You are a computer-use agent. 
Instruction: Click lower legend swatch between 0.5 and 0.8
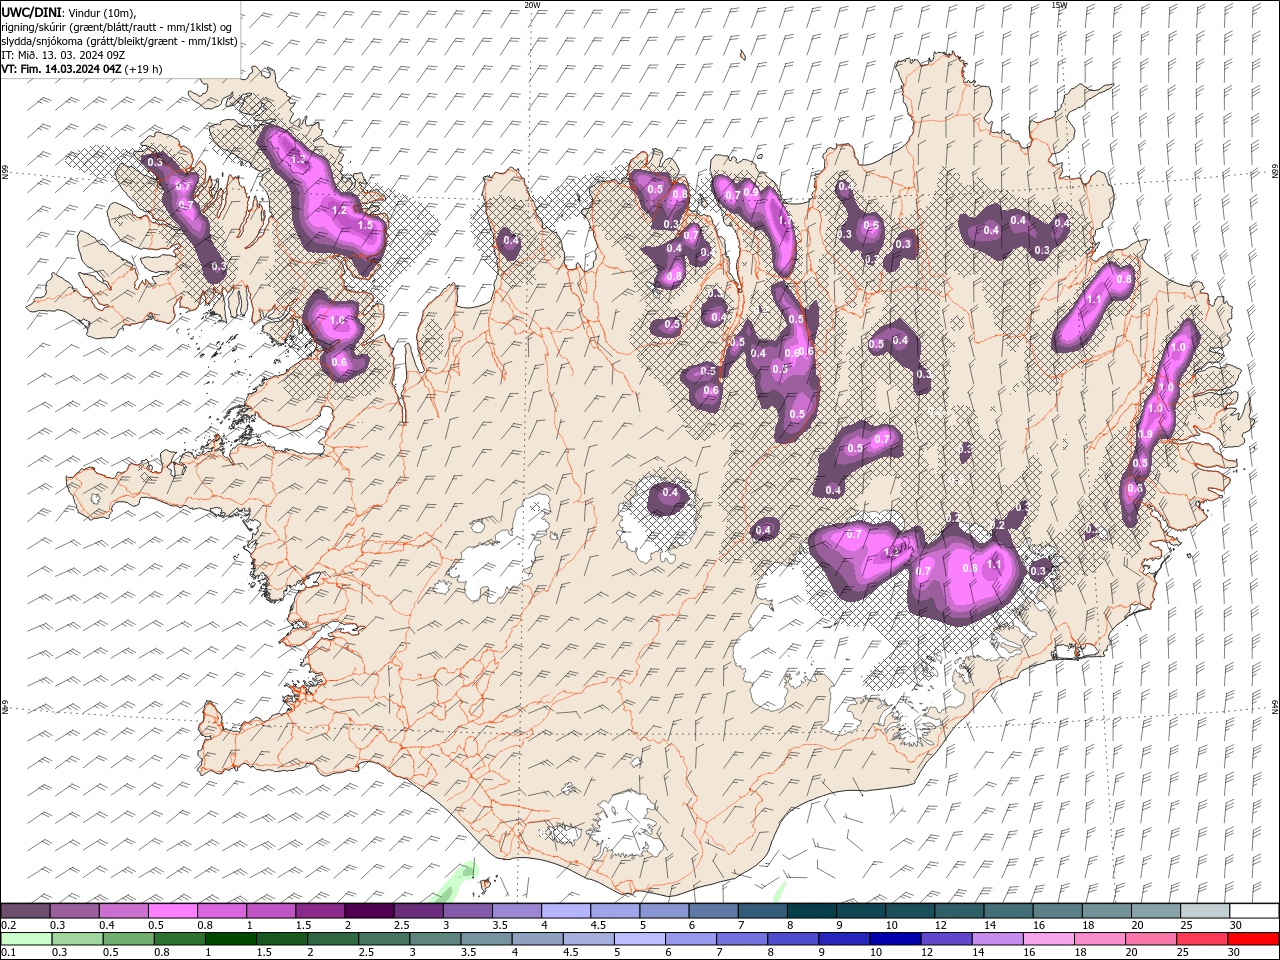pos(128,939)
